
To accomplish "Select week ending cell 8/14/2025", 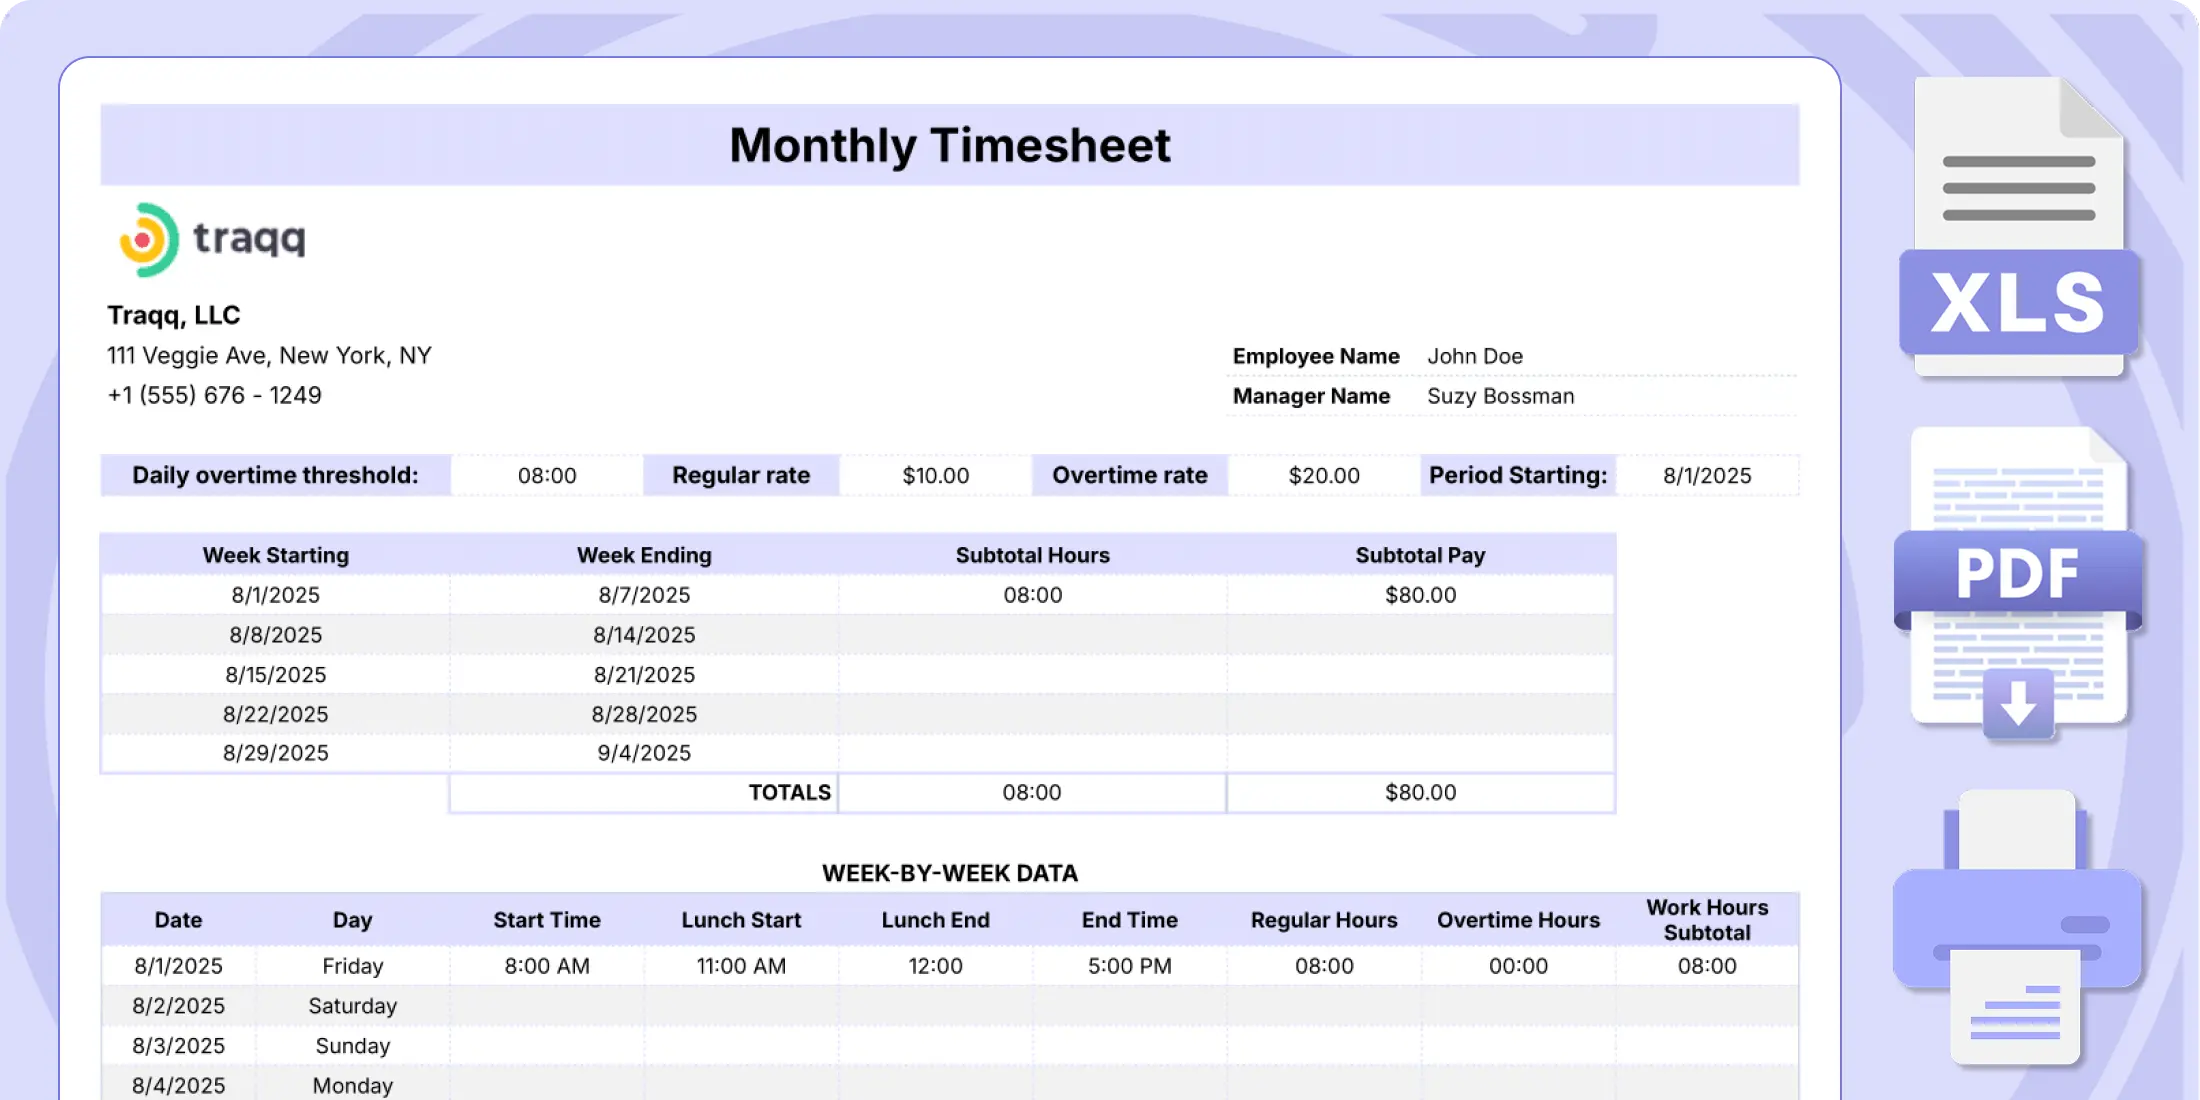I will tap(644, 635).
